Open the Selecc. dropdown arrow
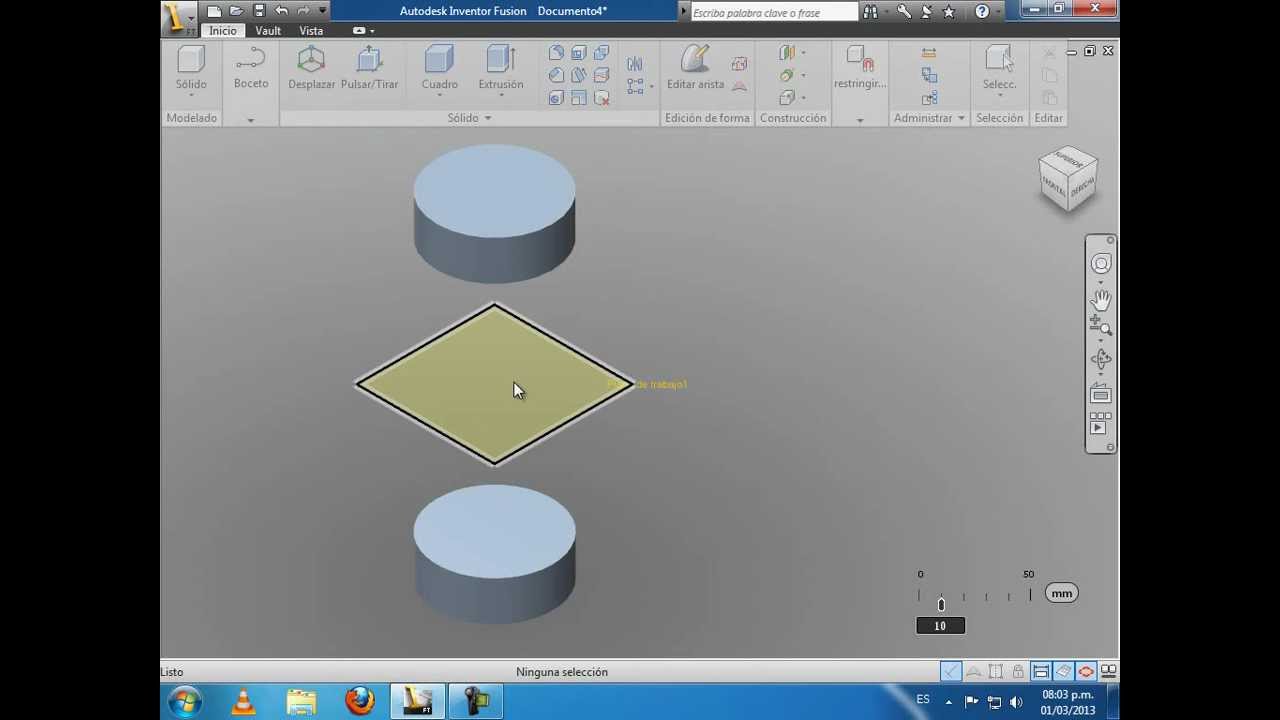 (x=999, y=95)
